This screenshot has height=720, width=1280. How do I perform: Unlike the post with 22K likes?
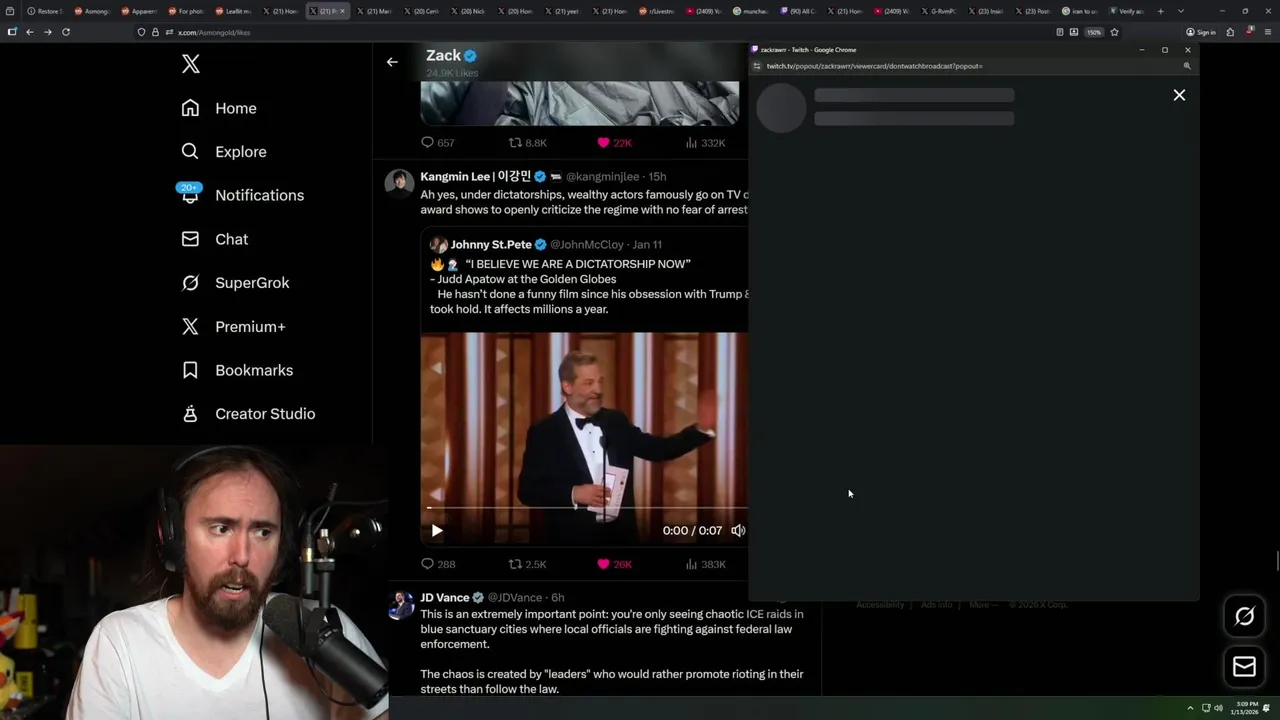point(614,143)
